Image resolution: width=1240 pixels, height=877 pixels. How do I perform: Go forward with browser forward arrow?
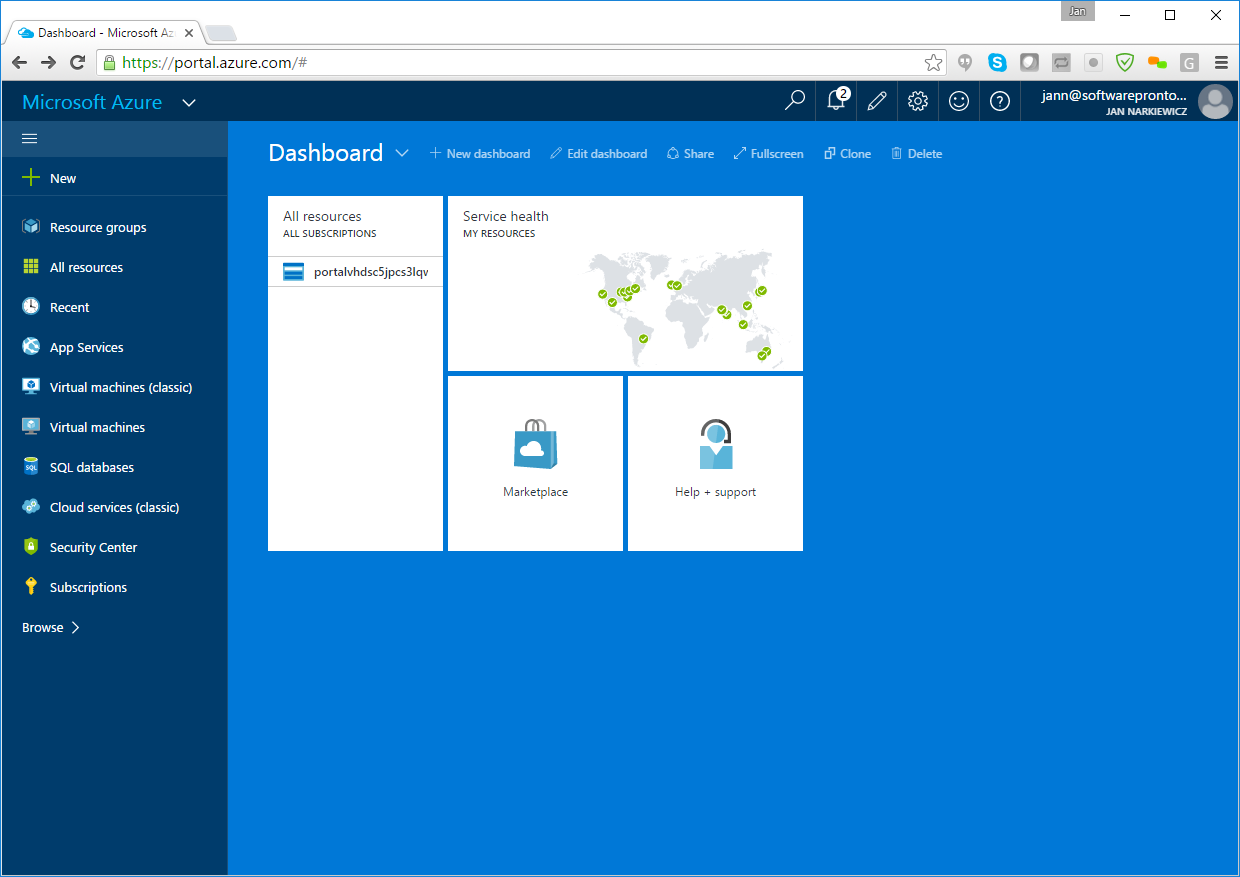(x=48, y=63)
